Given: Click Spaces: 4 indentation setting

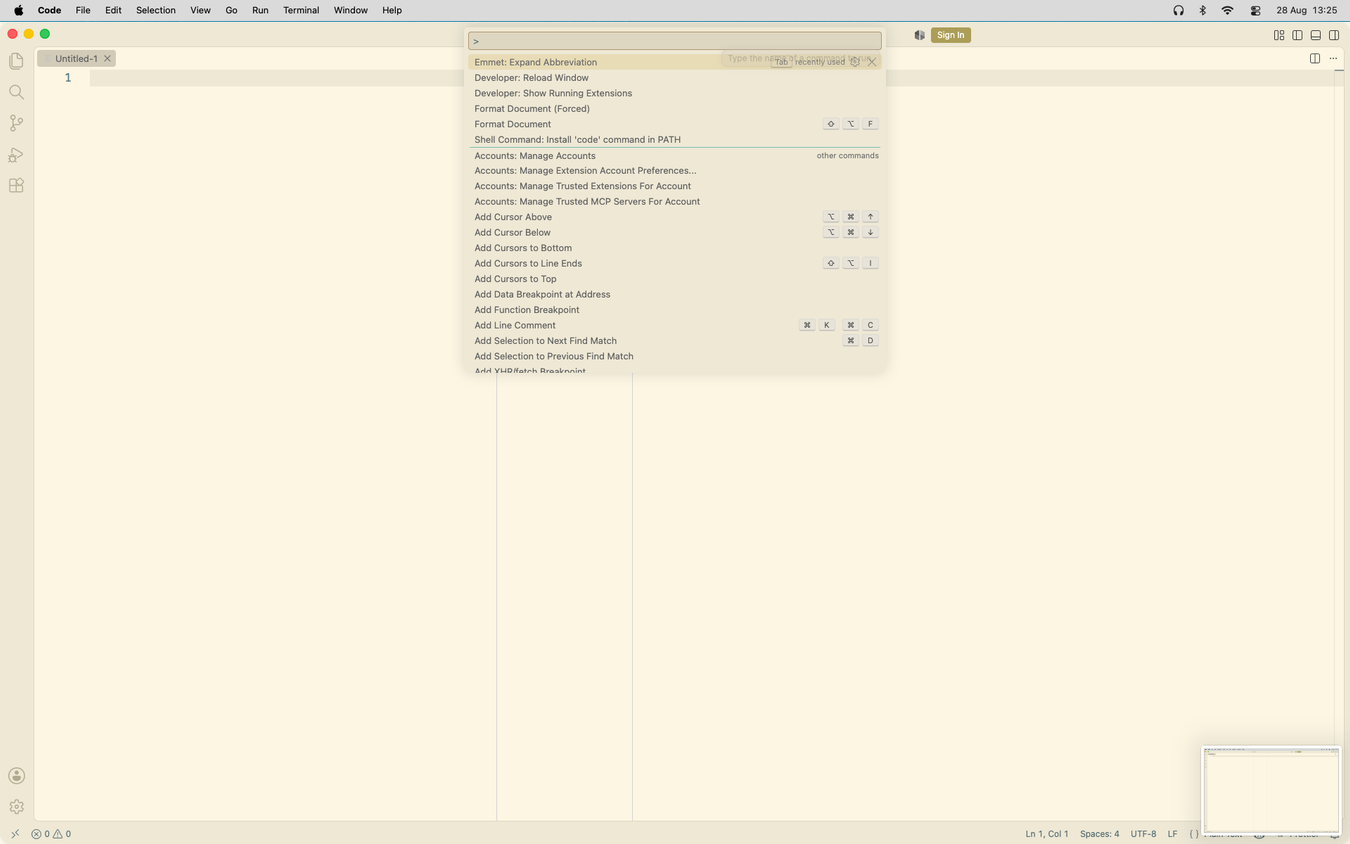Looking at the screenshot, I should [x=1099, y=834].
